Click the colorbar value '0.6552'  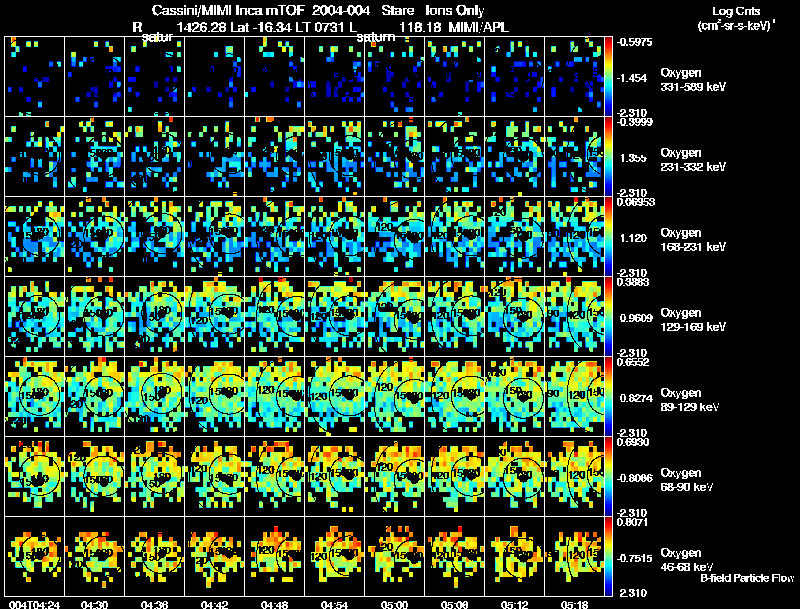[x=633, y=362]
